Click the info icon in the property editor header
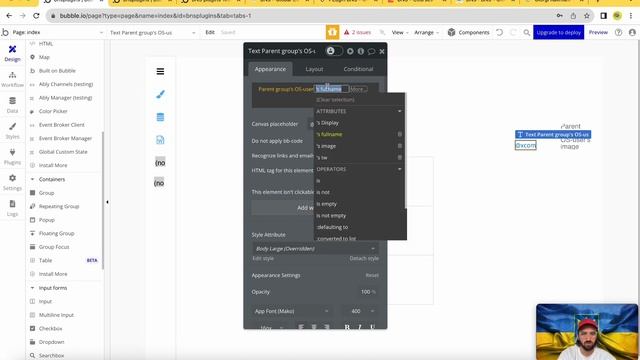 tap(361, 51)
